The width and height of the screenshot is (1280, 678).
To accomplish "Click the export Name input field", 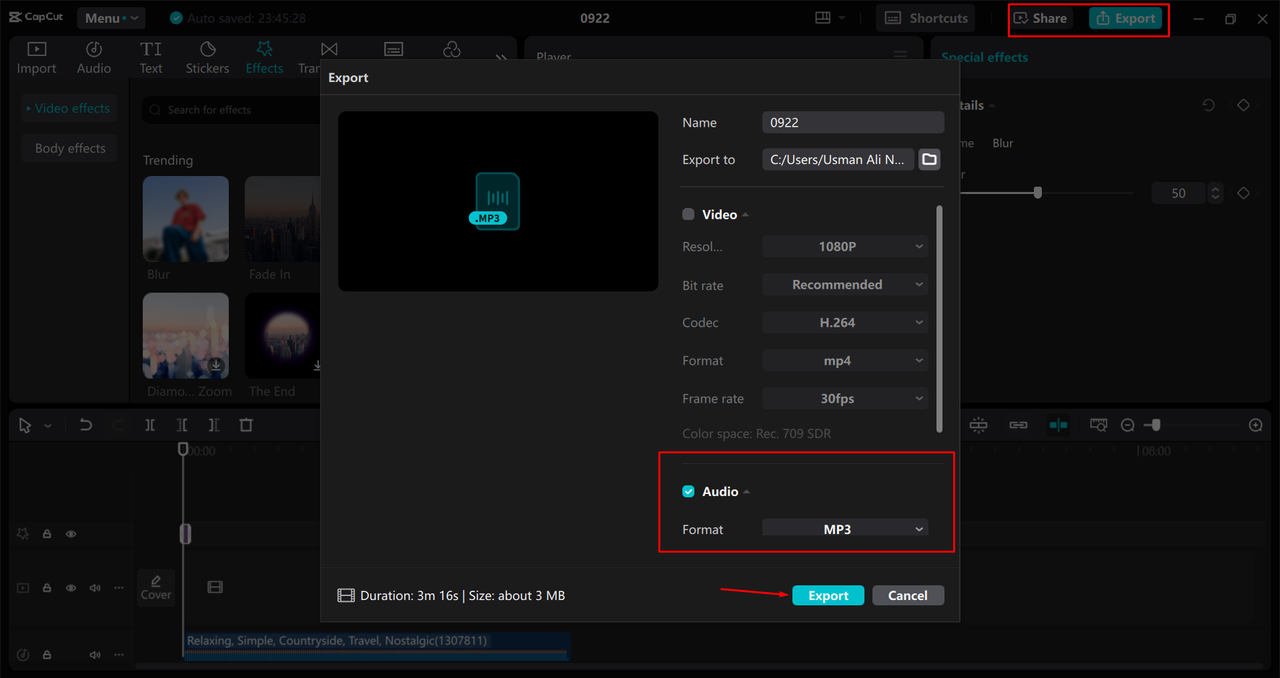I will (x=853, y=122).
